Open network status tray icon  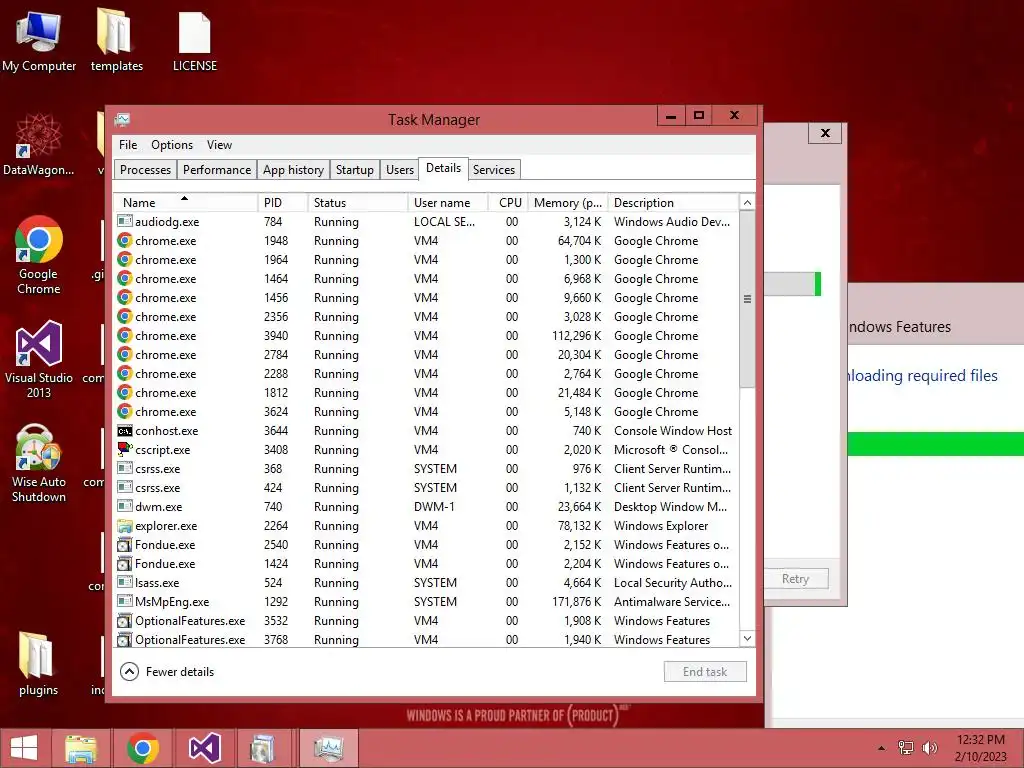(906, 748)
